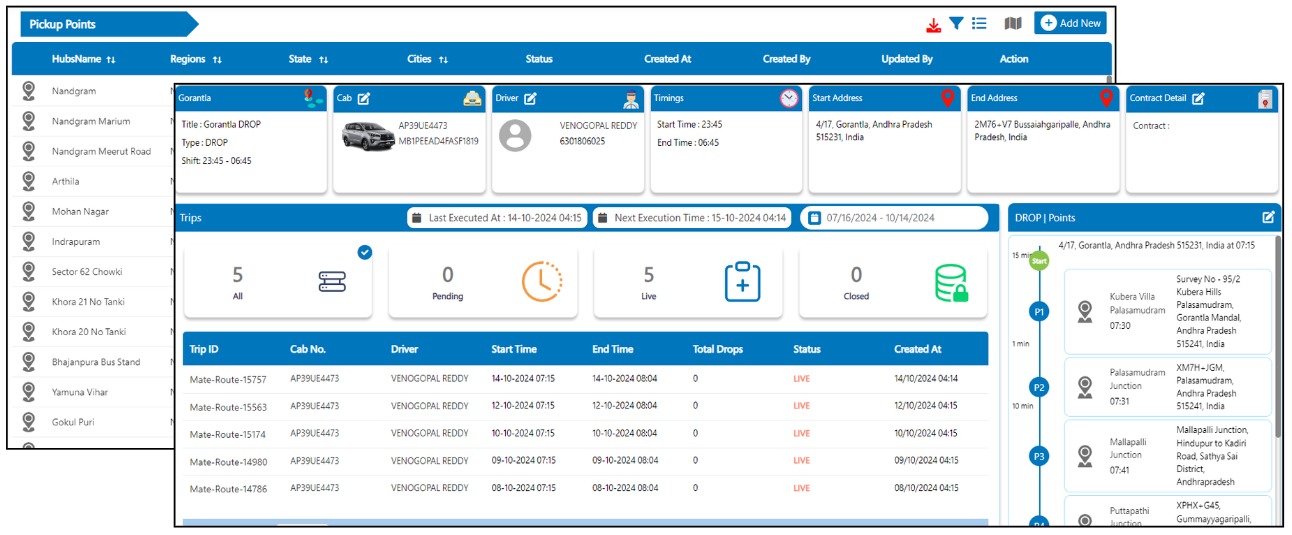Image resolution: width=1292 pixels, height=535 pixels.
Task: Open the filter funnel icon
Action: 956,23
